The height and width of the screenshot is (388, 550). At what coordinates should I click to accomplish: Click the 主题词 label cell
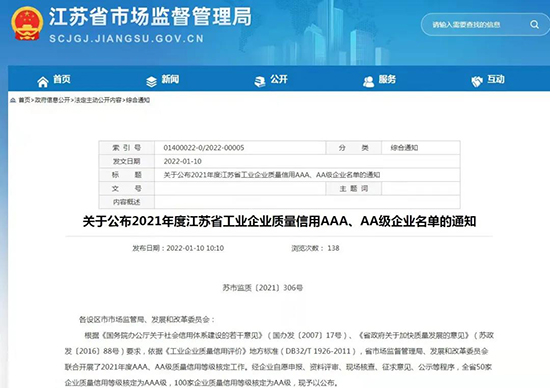pyautogui.click(x=354, y=188)
